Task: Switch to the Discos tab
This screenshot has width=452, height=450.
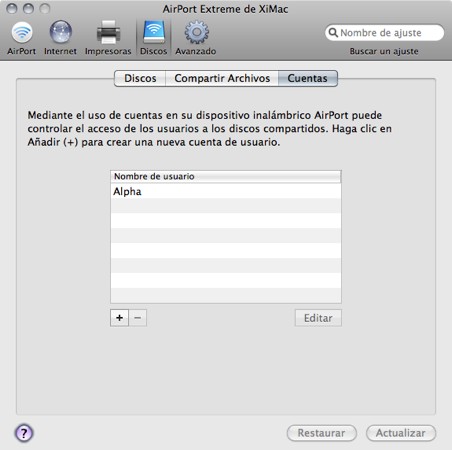Action: click(140, 78)
